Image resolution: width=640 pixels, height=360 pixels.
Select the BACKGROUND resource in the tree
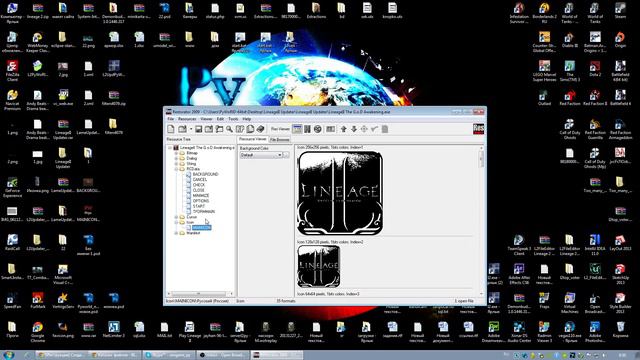pyautogui.click(x=205, y=174)
